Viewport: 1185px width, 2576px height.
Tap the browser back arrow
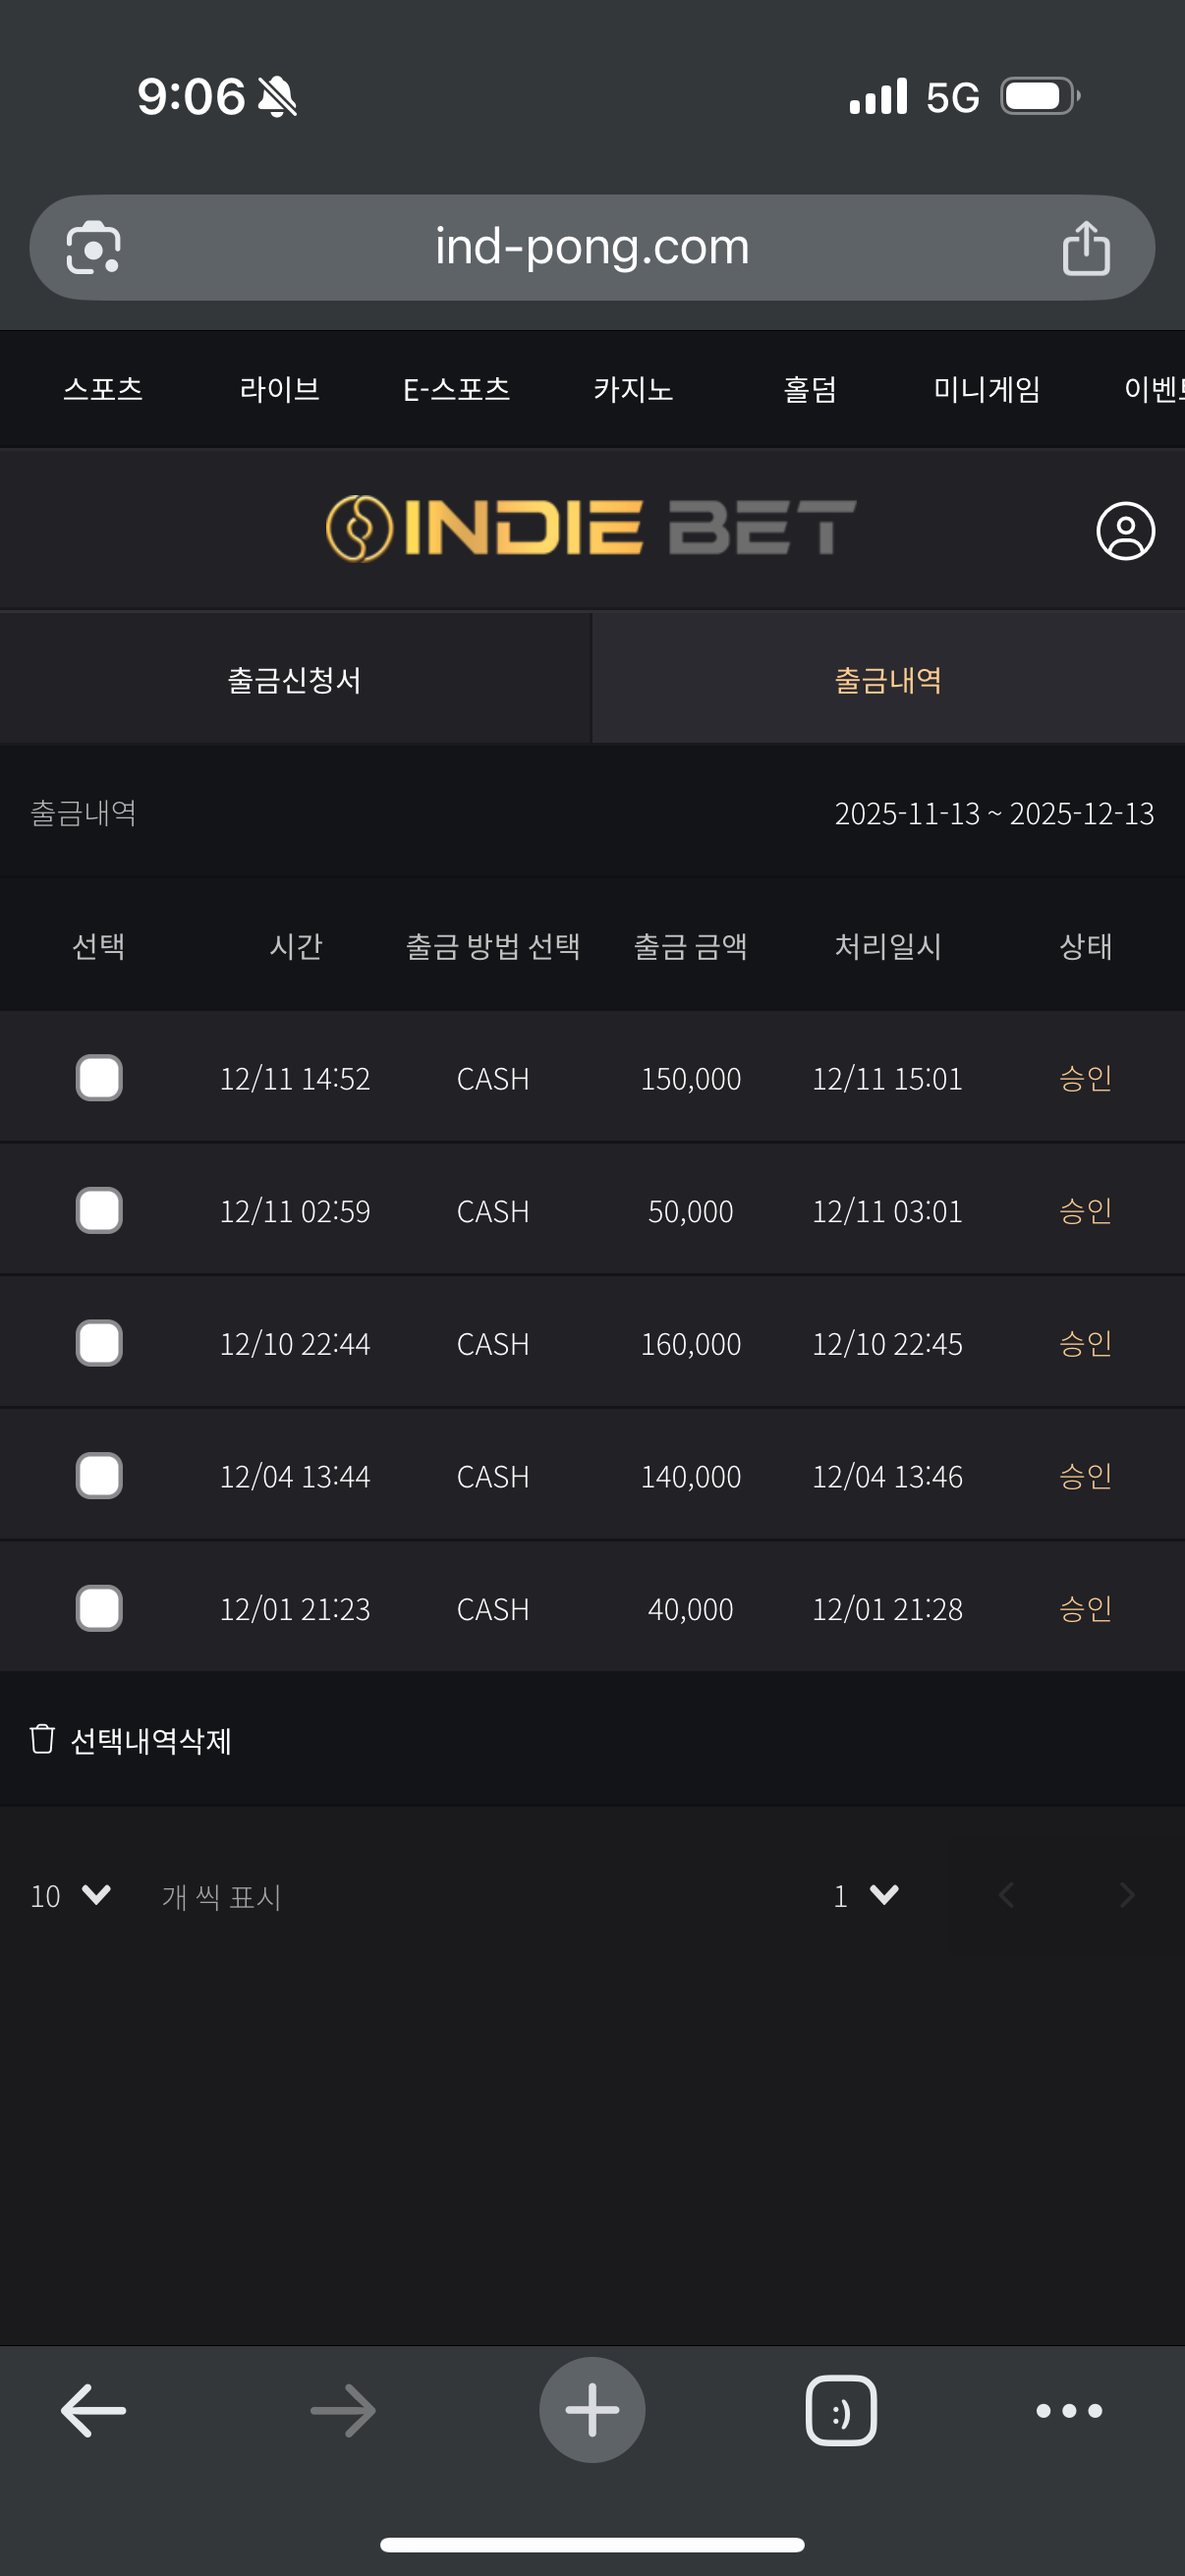[93, 2410]
